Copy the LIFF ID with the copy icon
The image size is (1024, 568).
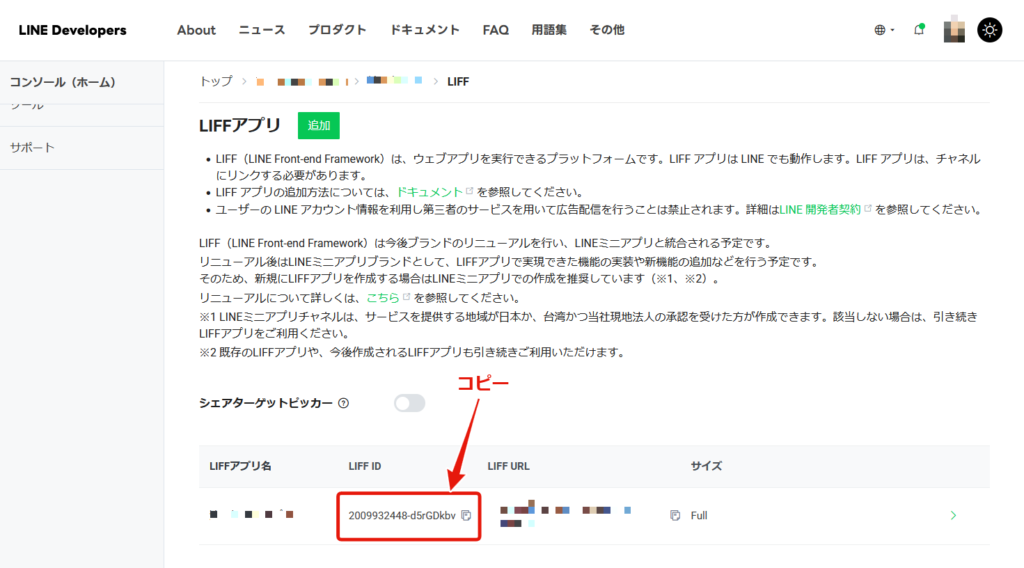466,516
